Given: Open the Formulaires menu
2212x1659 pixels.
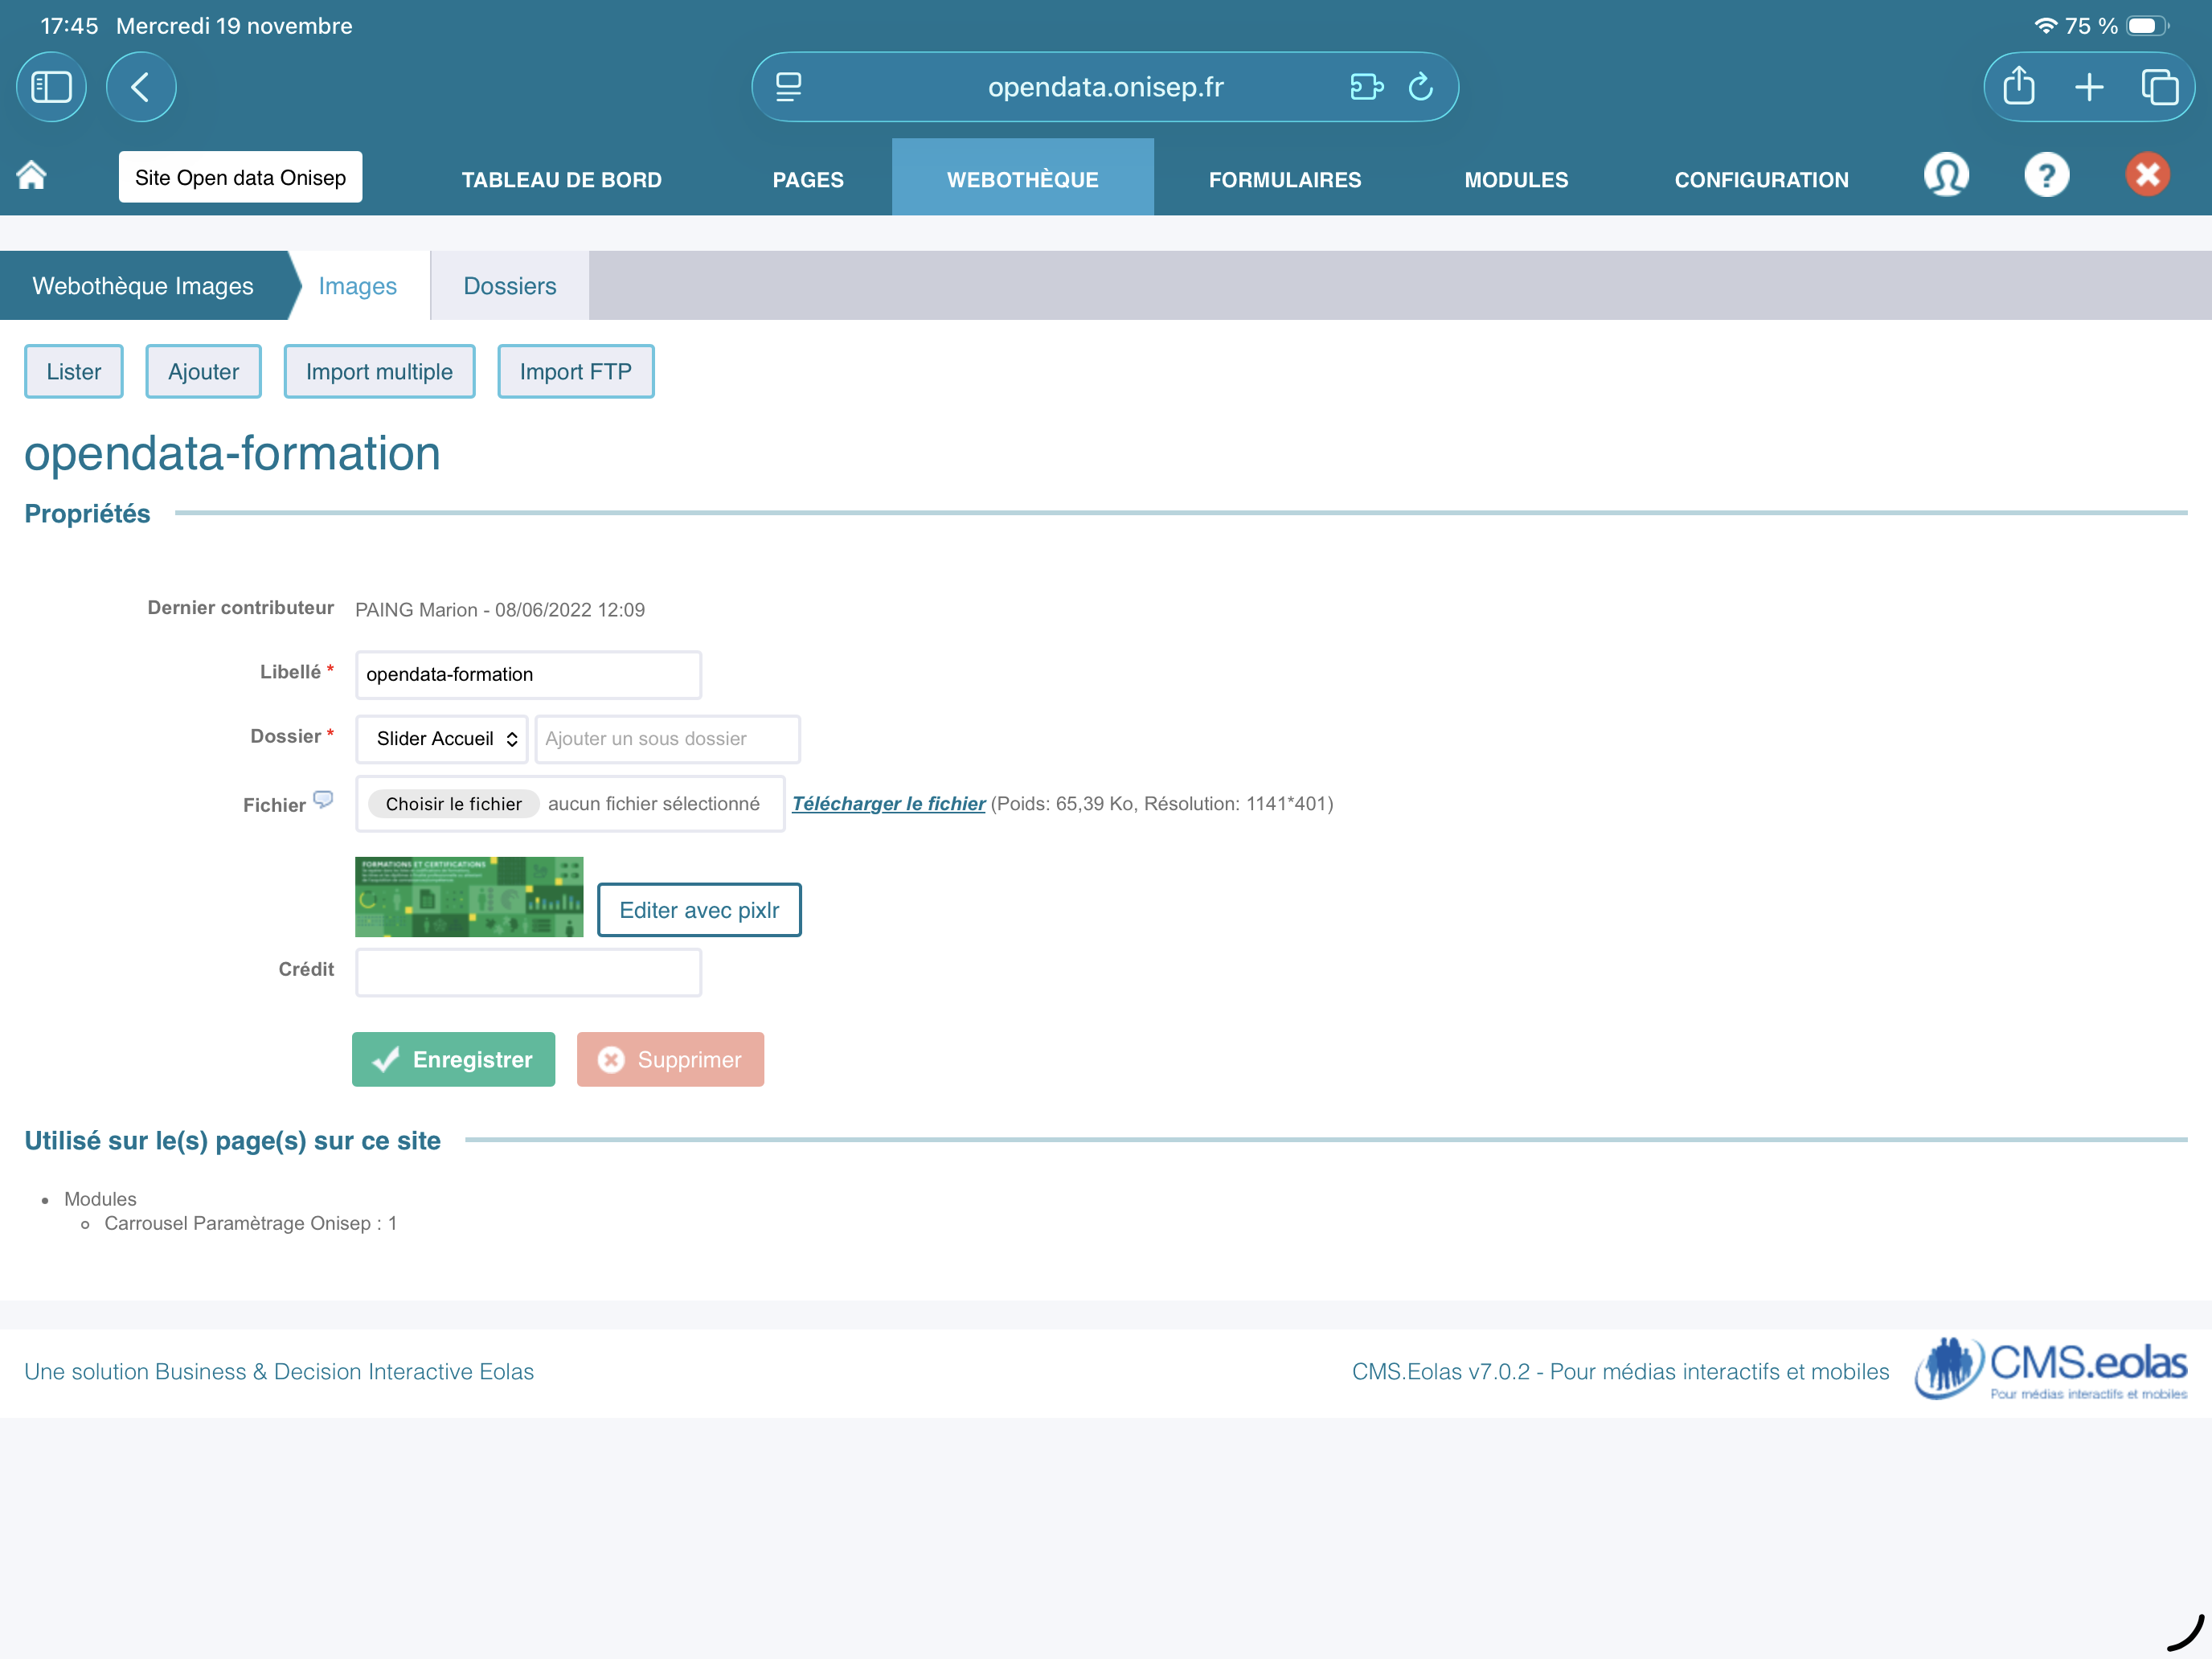Looking at the screenshot, I should tap(1284, 179).
